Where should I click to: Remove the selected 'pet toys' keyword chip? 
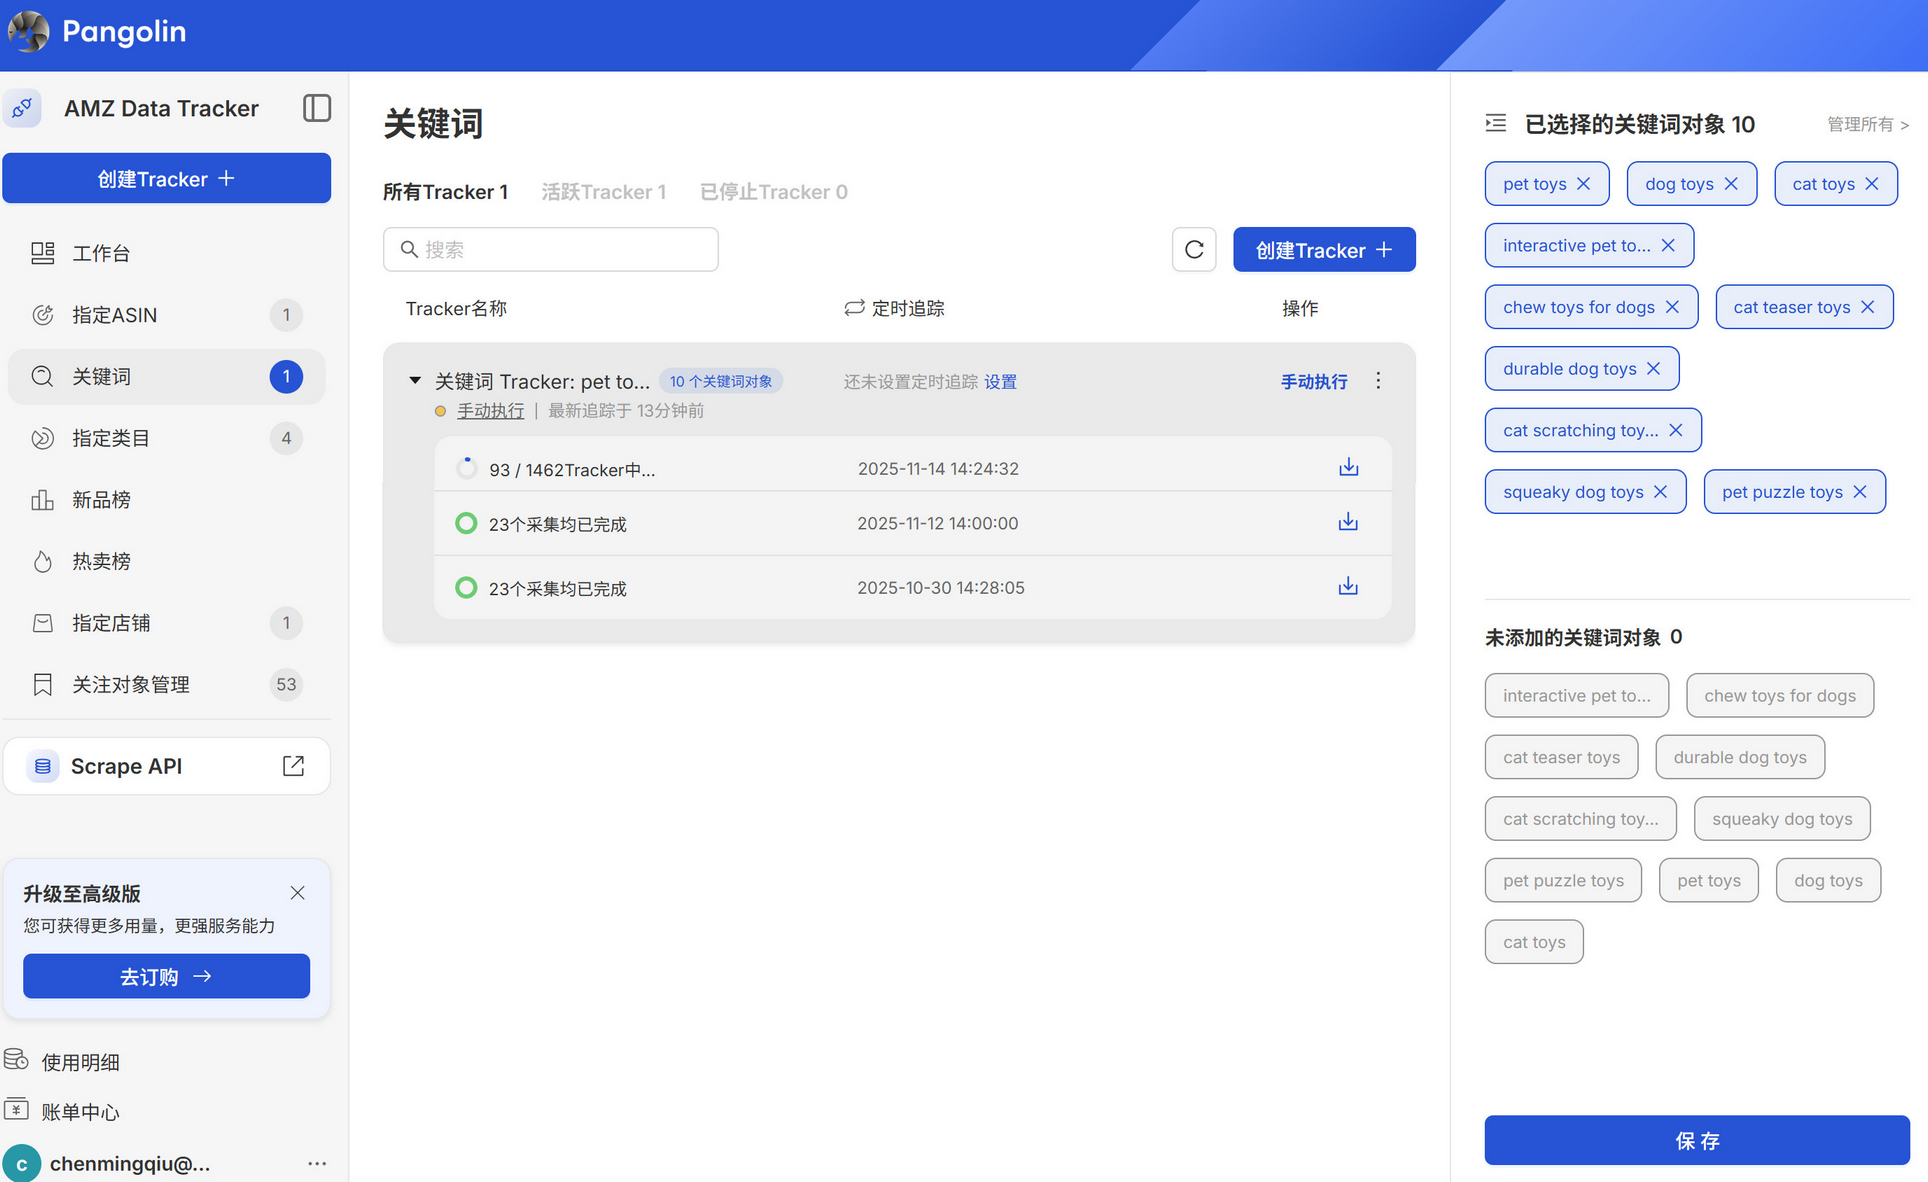click(x=1583, y=184)
